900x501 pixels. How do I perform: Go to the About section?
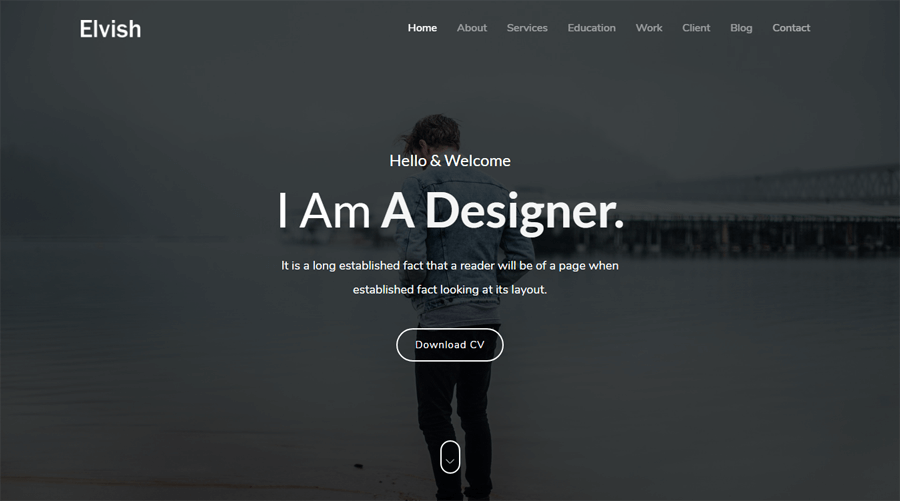click(472, 28)
